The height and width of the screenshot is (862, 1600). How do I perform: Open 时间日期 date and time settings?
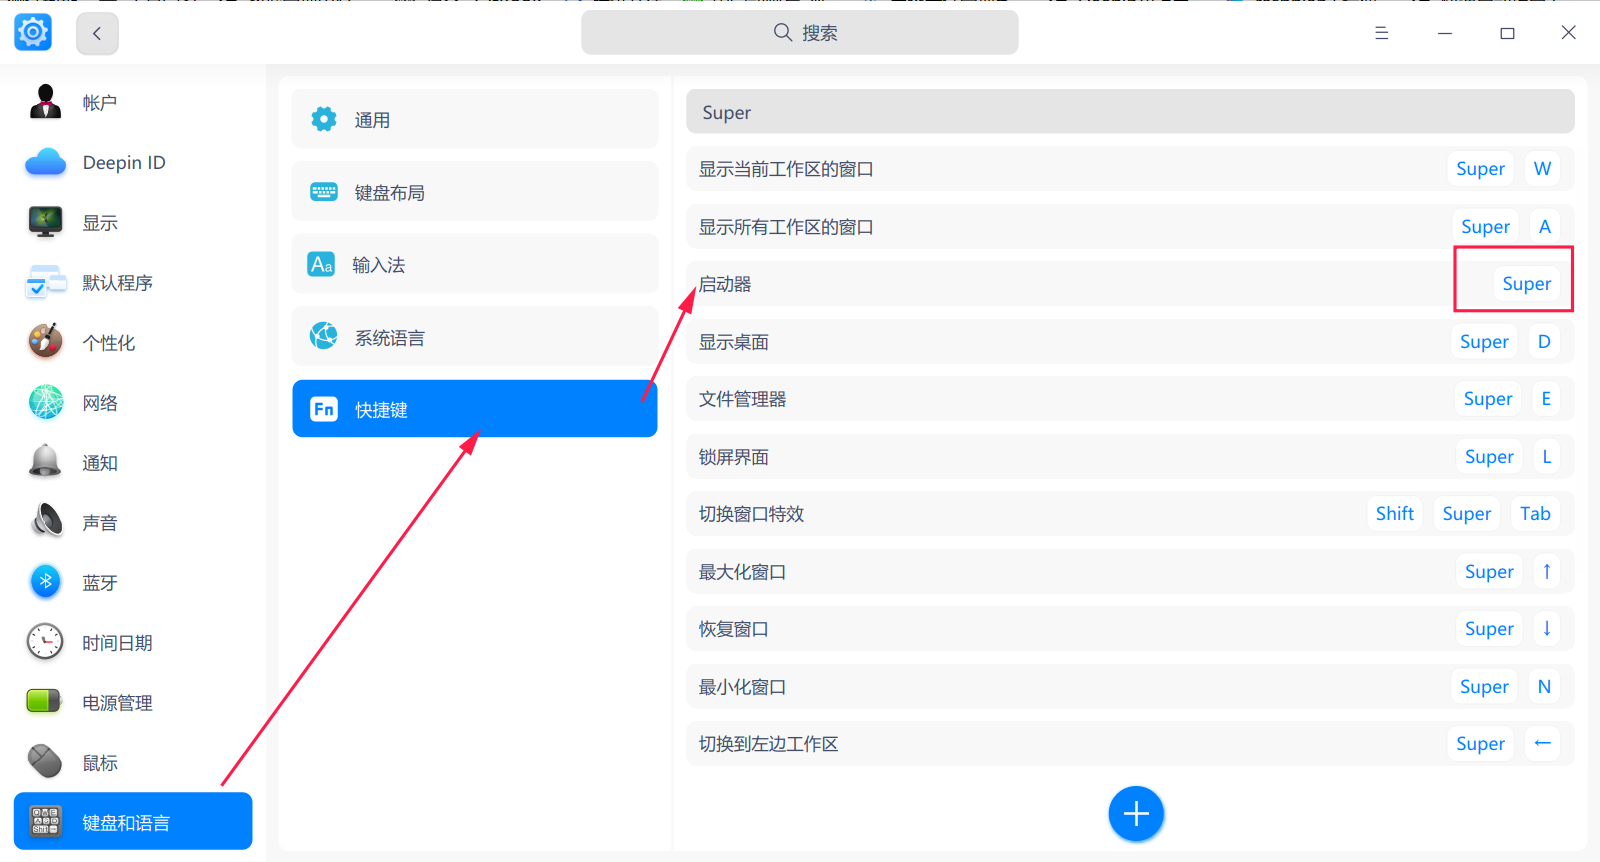[133, 643]
